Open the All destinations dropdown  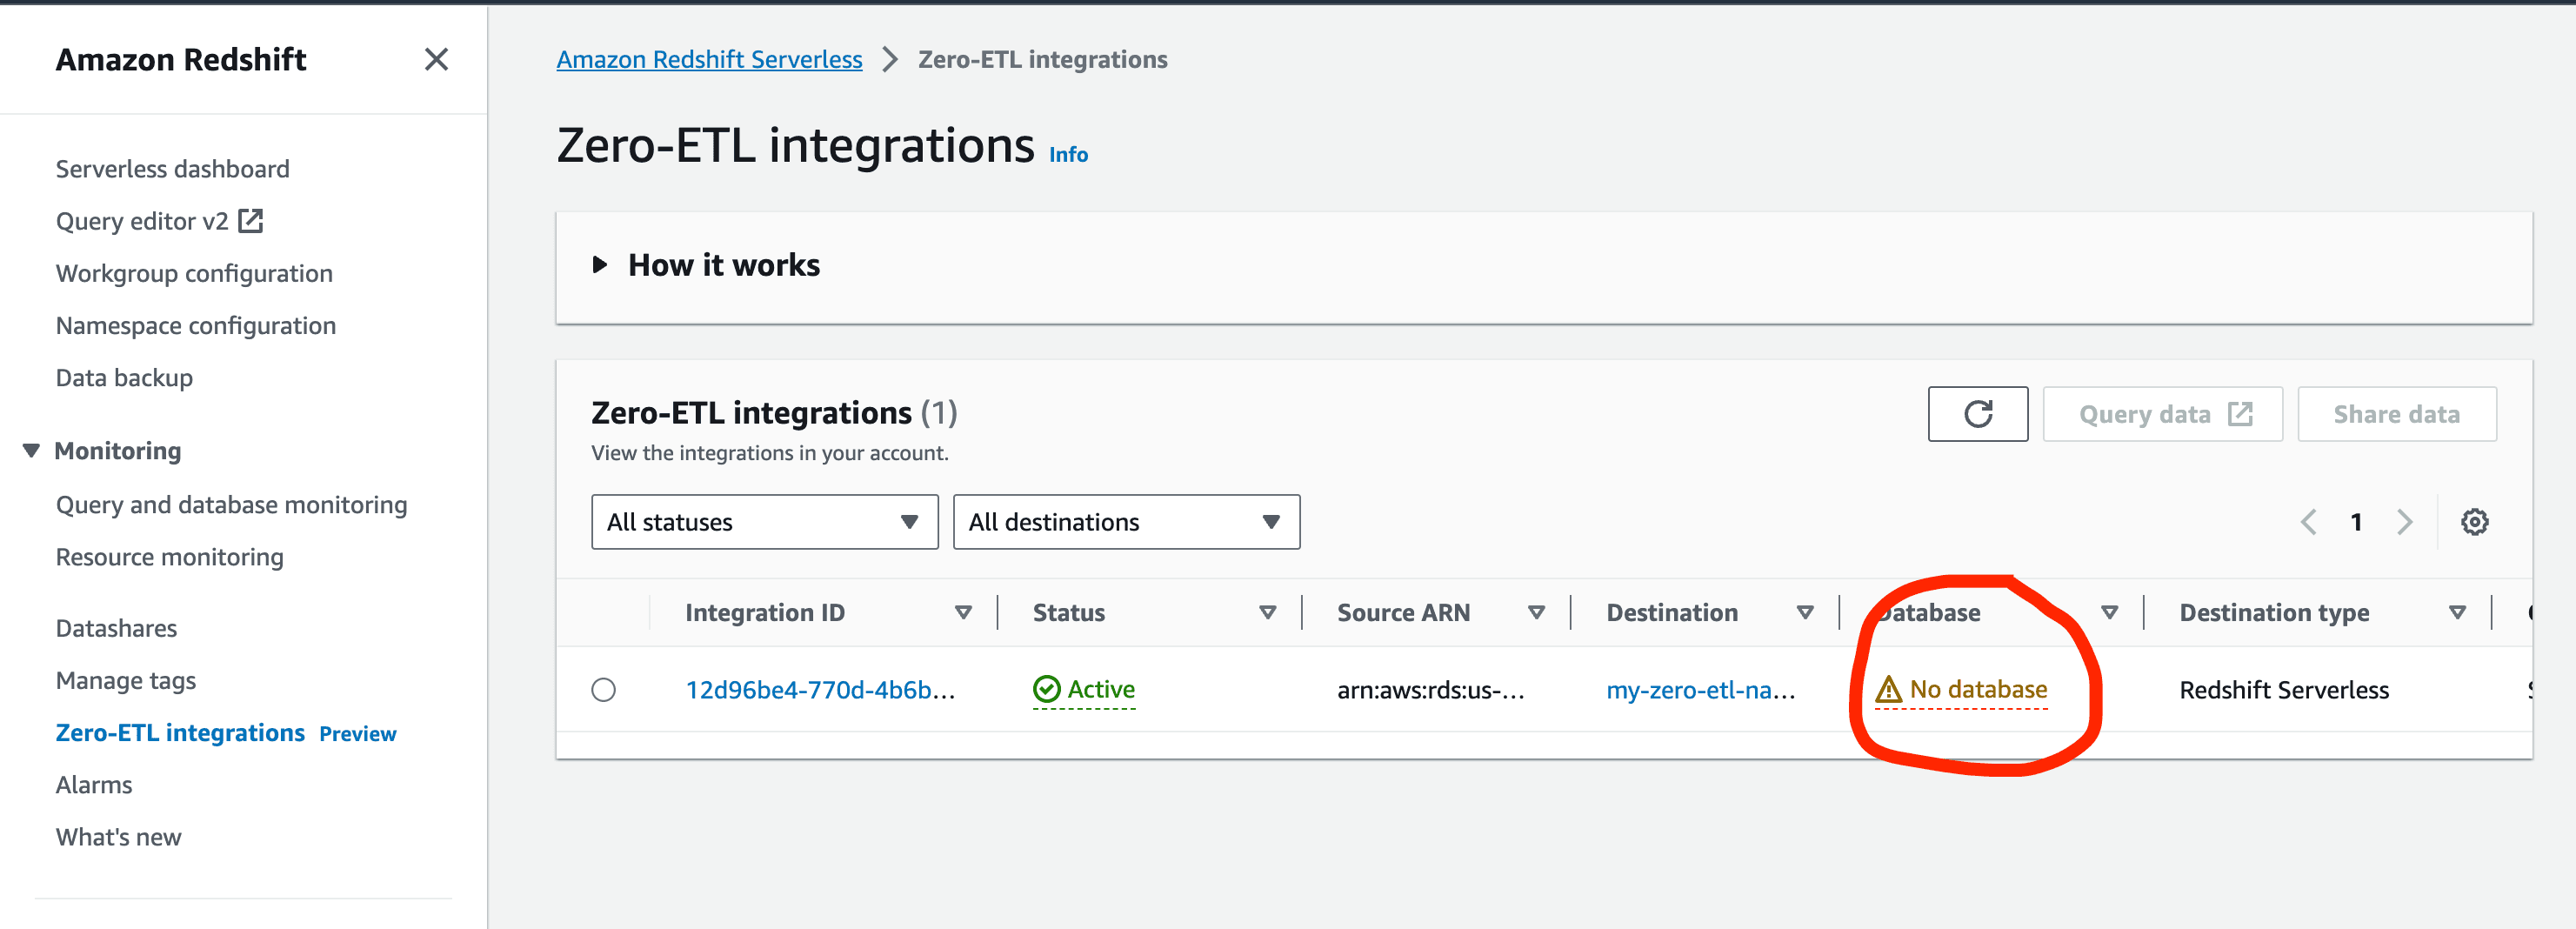pyautogui.click(x=1126, y=522)
